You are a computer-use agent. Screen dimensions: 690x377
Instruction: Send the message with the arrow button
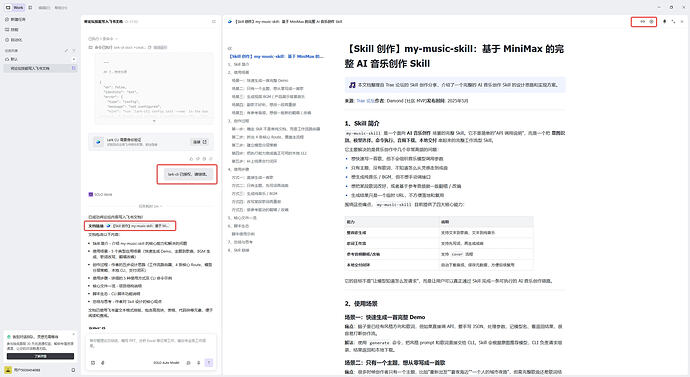click(209, 362)
